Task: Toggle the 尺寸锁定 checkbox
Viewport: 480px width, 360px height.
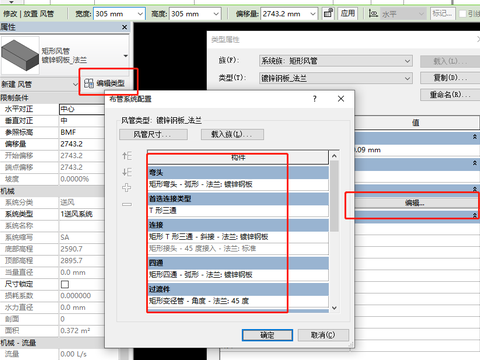Action: tap(65, 284)
